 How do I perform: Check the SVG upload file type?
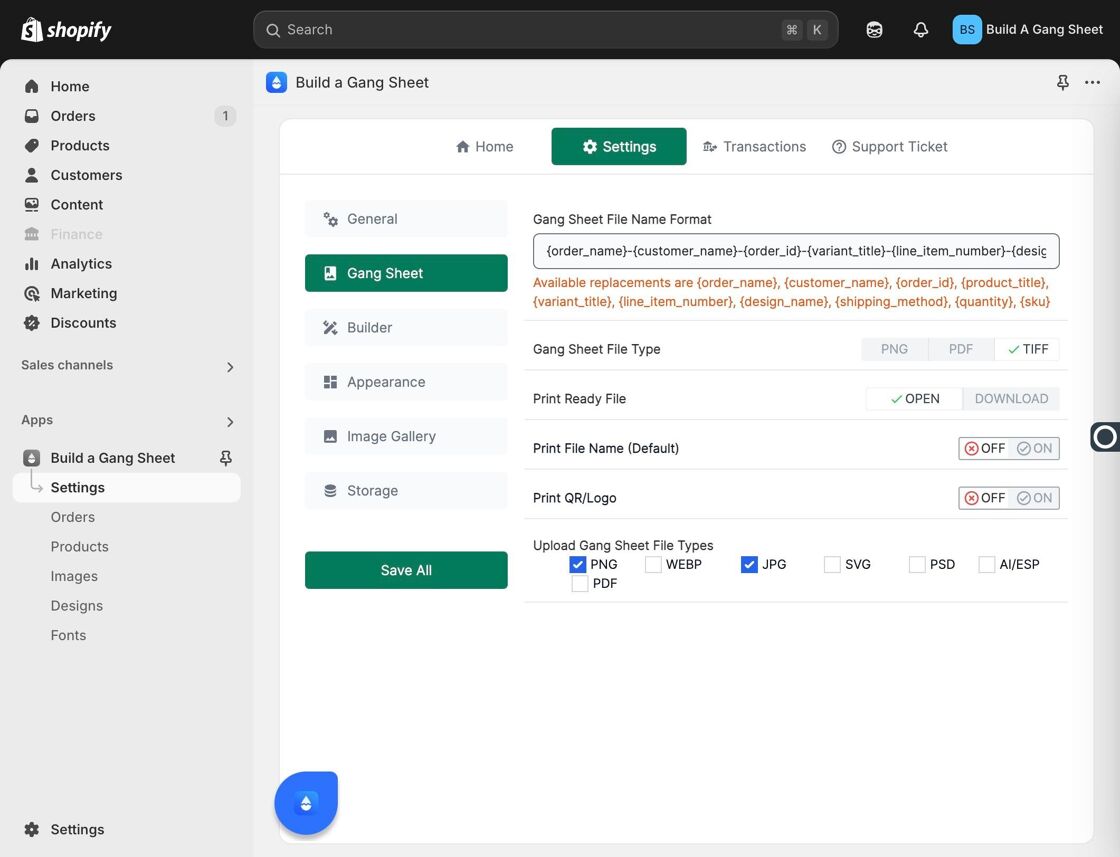pyautogui.click(x=832, y=564)
